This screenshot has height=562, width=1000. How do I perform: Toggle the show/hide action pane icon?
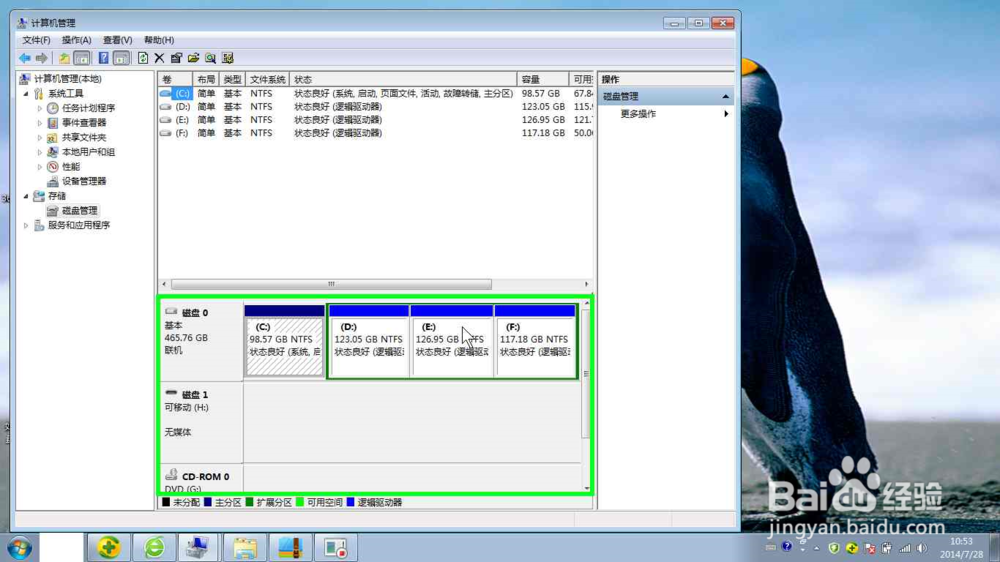pos(121,58)
